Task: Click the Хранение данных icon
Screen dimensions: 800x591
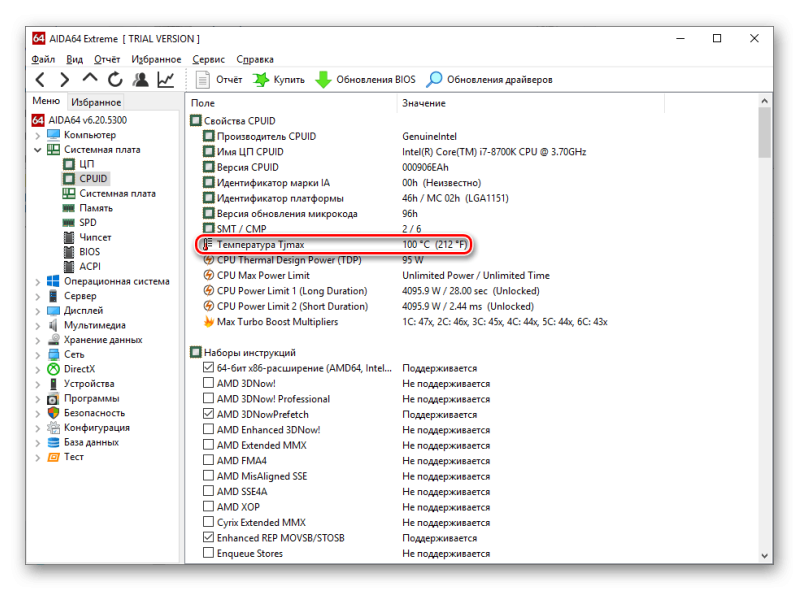Action: [x=53, y=340]
